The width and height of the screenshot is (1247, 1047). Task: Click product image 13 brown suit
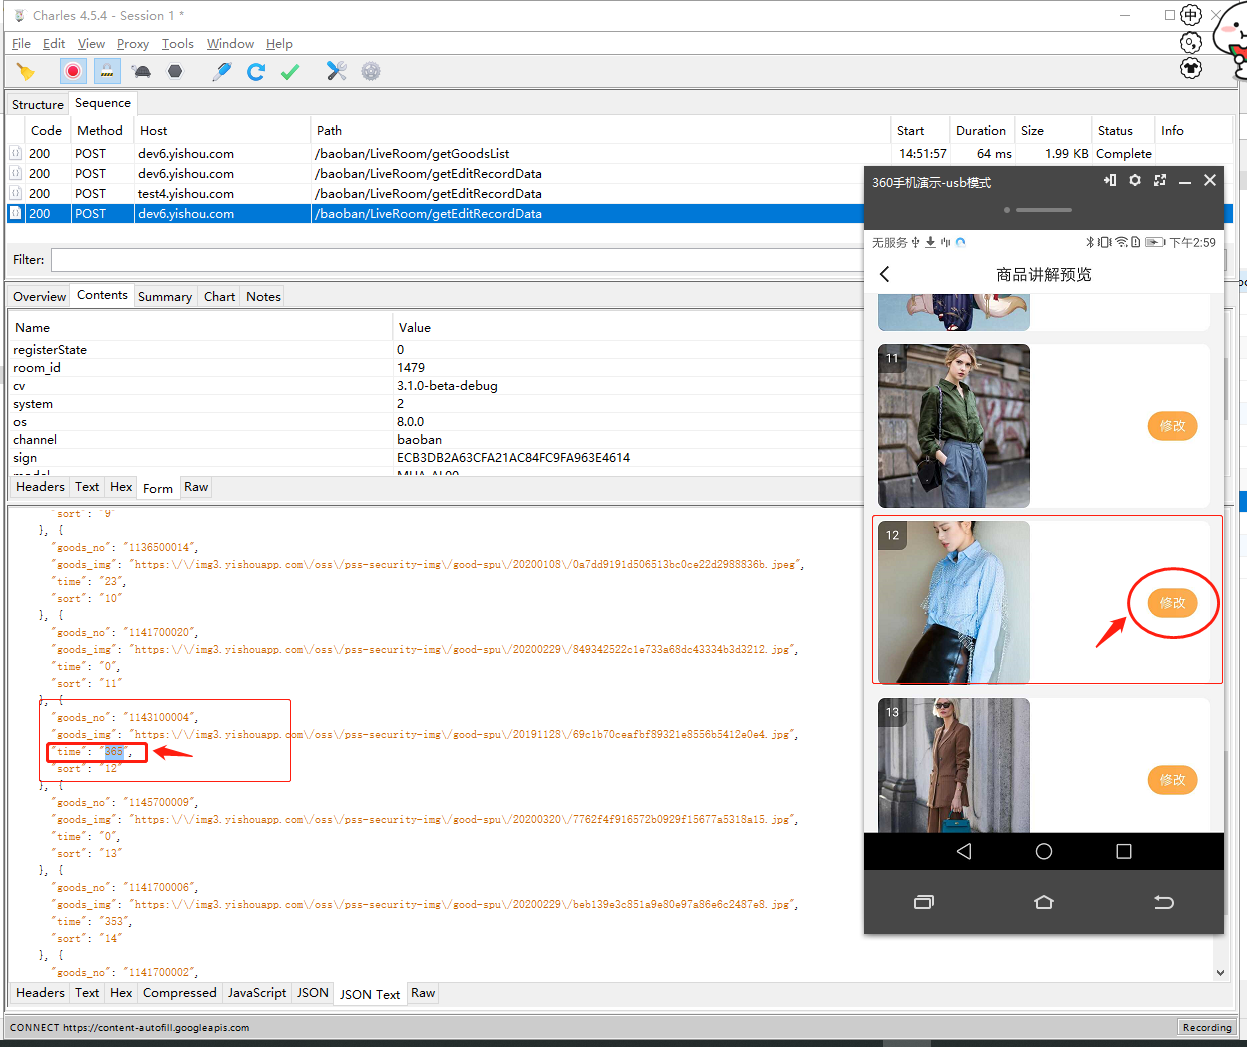click(x=954, y=765)
